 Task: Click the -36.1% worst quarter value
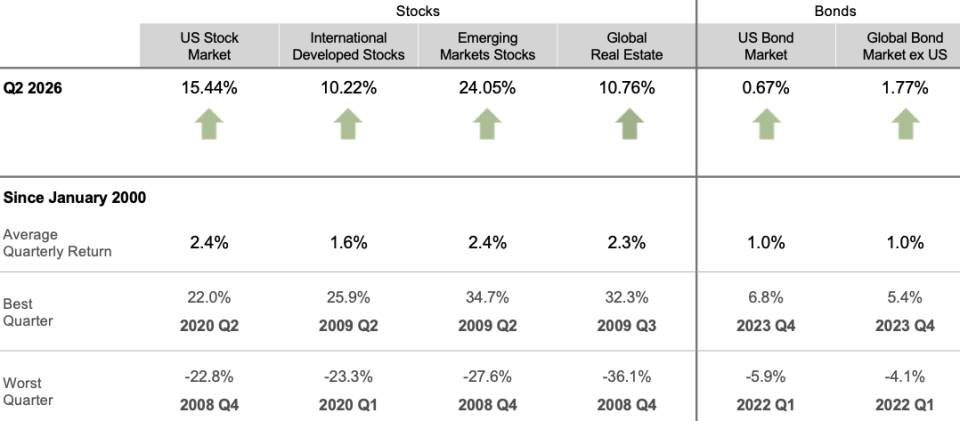coord(626,376)
